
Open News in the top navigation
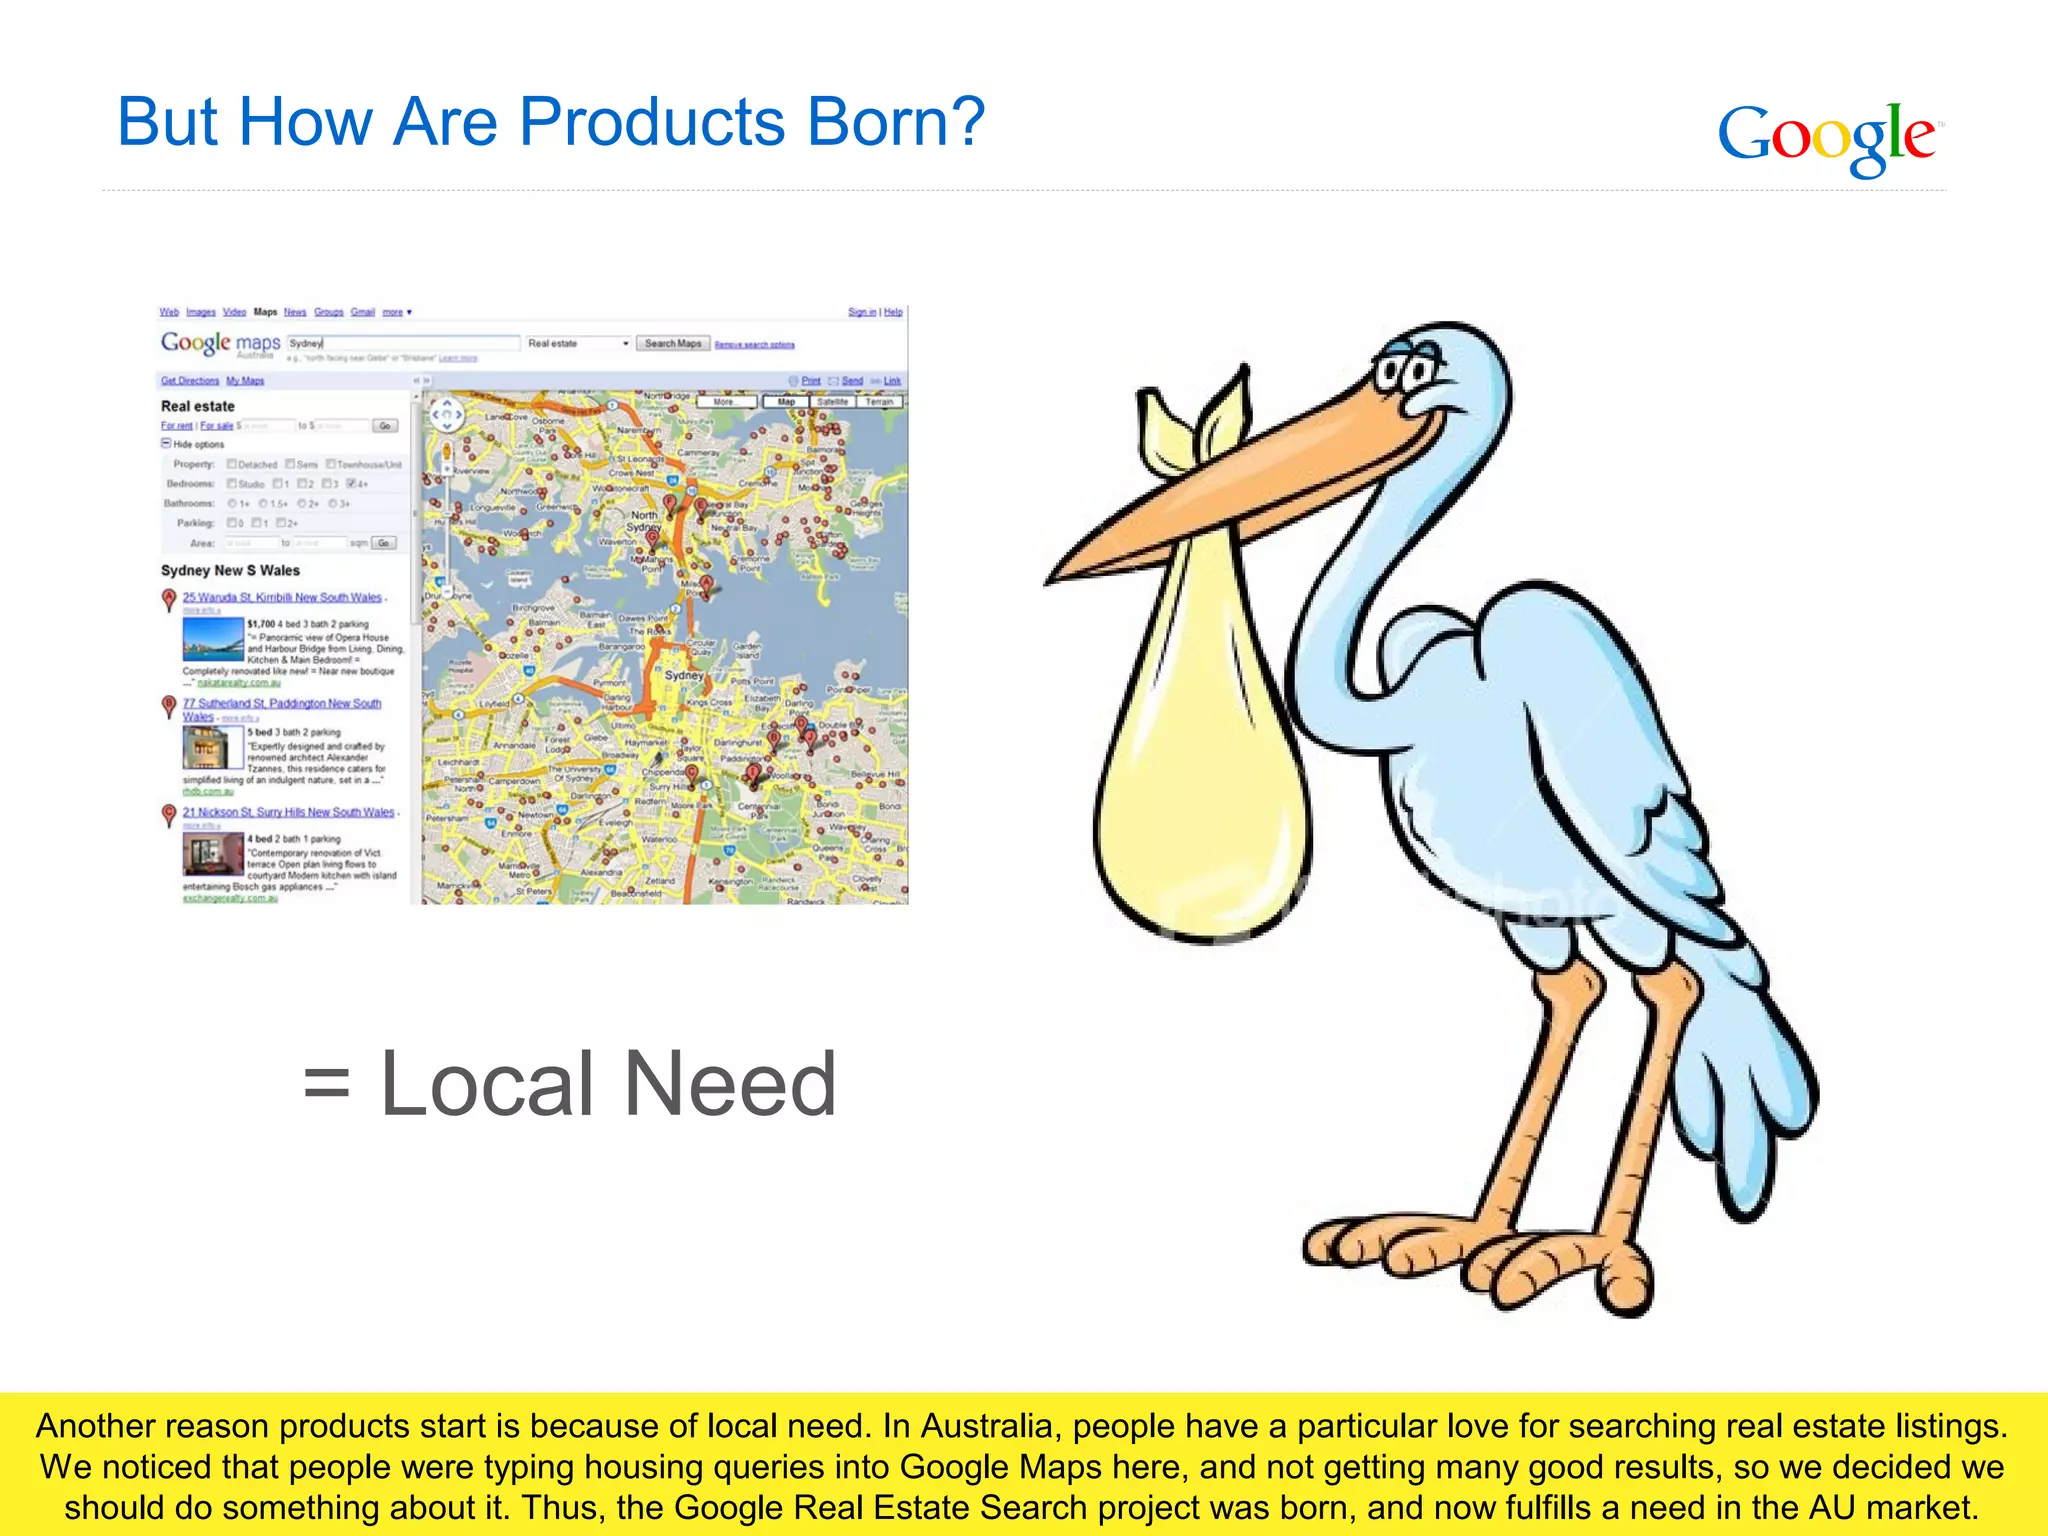(295, 312)
